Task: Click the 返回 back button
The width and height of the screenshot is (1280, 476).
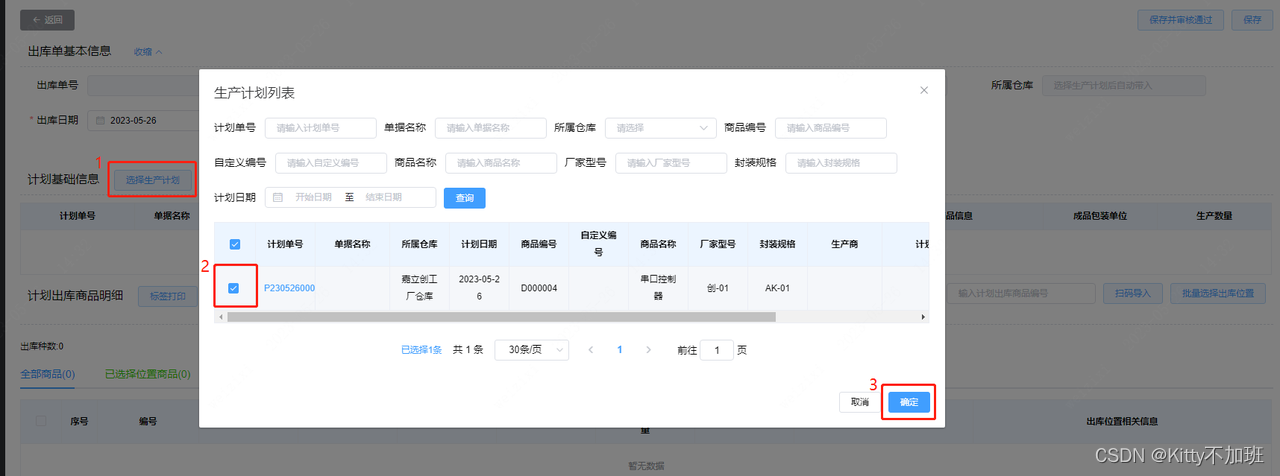Action: coord(47,20)
